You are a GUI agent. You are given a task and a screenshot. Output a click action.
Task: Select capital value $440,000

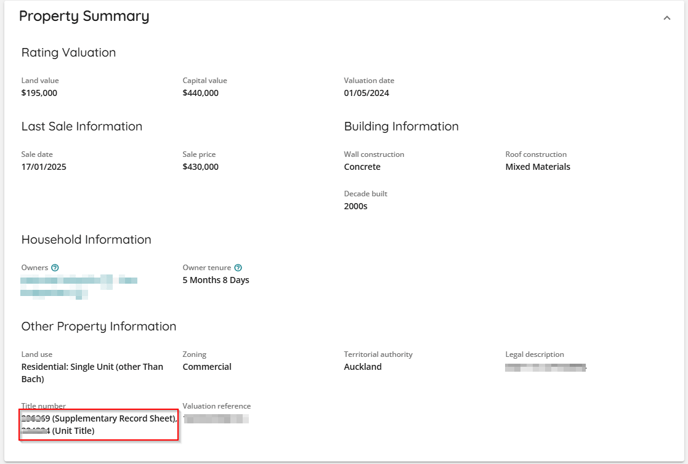tap(201, 93)
